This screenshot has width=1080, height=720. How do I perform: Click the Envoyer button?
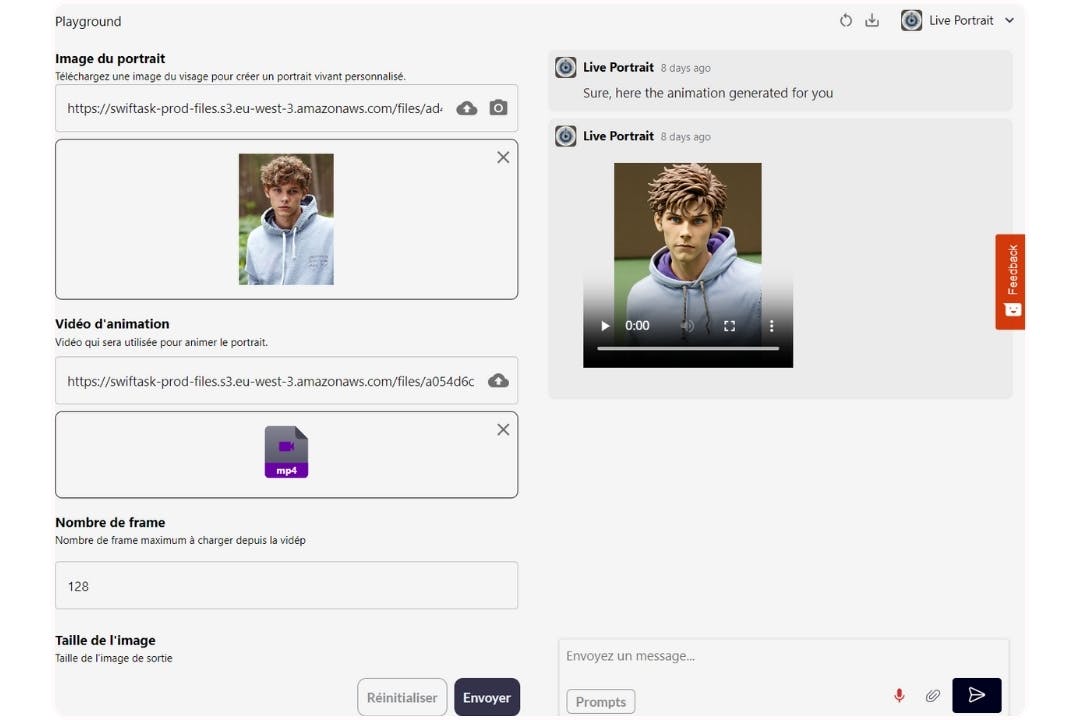[x=487, y=697]
